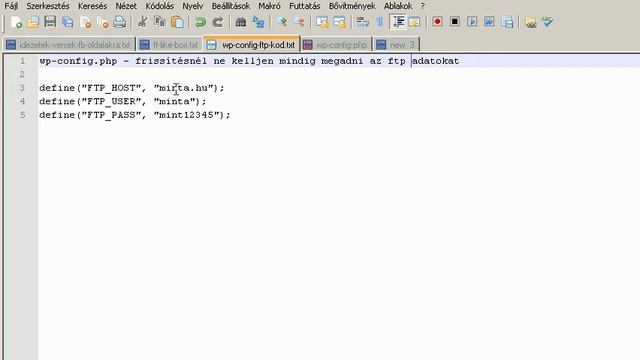Open the Kódolás menu
The image size is (640, 360).
(160, 6)
